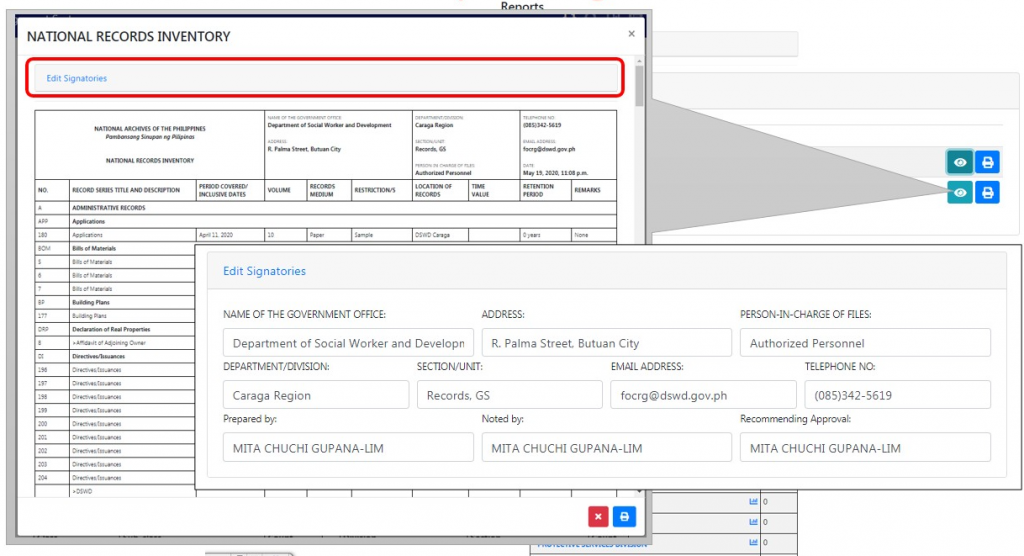Click Edit Signatories heading in the enlarged panel
The width and height of the screenshot is (1024, 556).
point(264,271)
